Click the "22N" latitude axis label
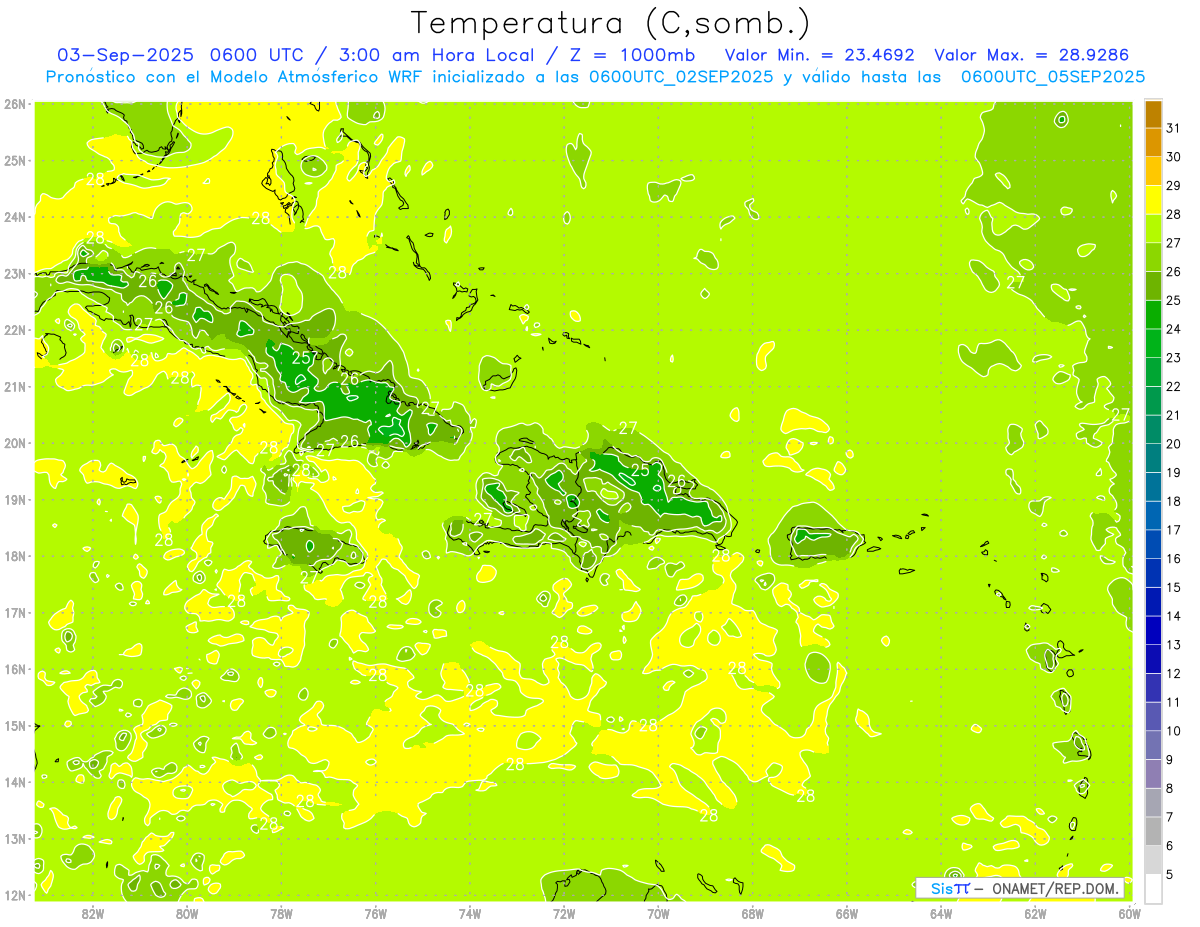The height and width of the screenshot is (927, 1200). (x=15, y=330)
